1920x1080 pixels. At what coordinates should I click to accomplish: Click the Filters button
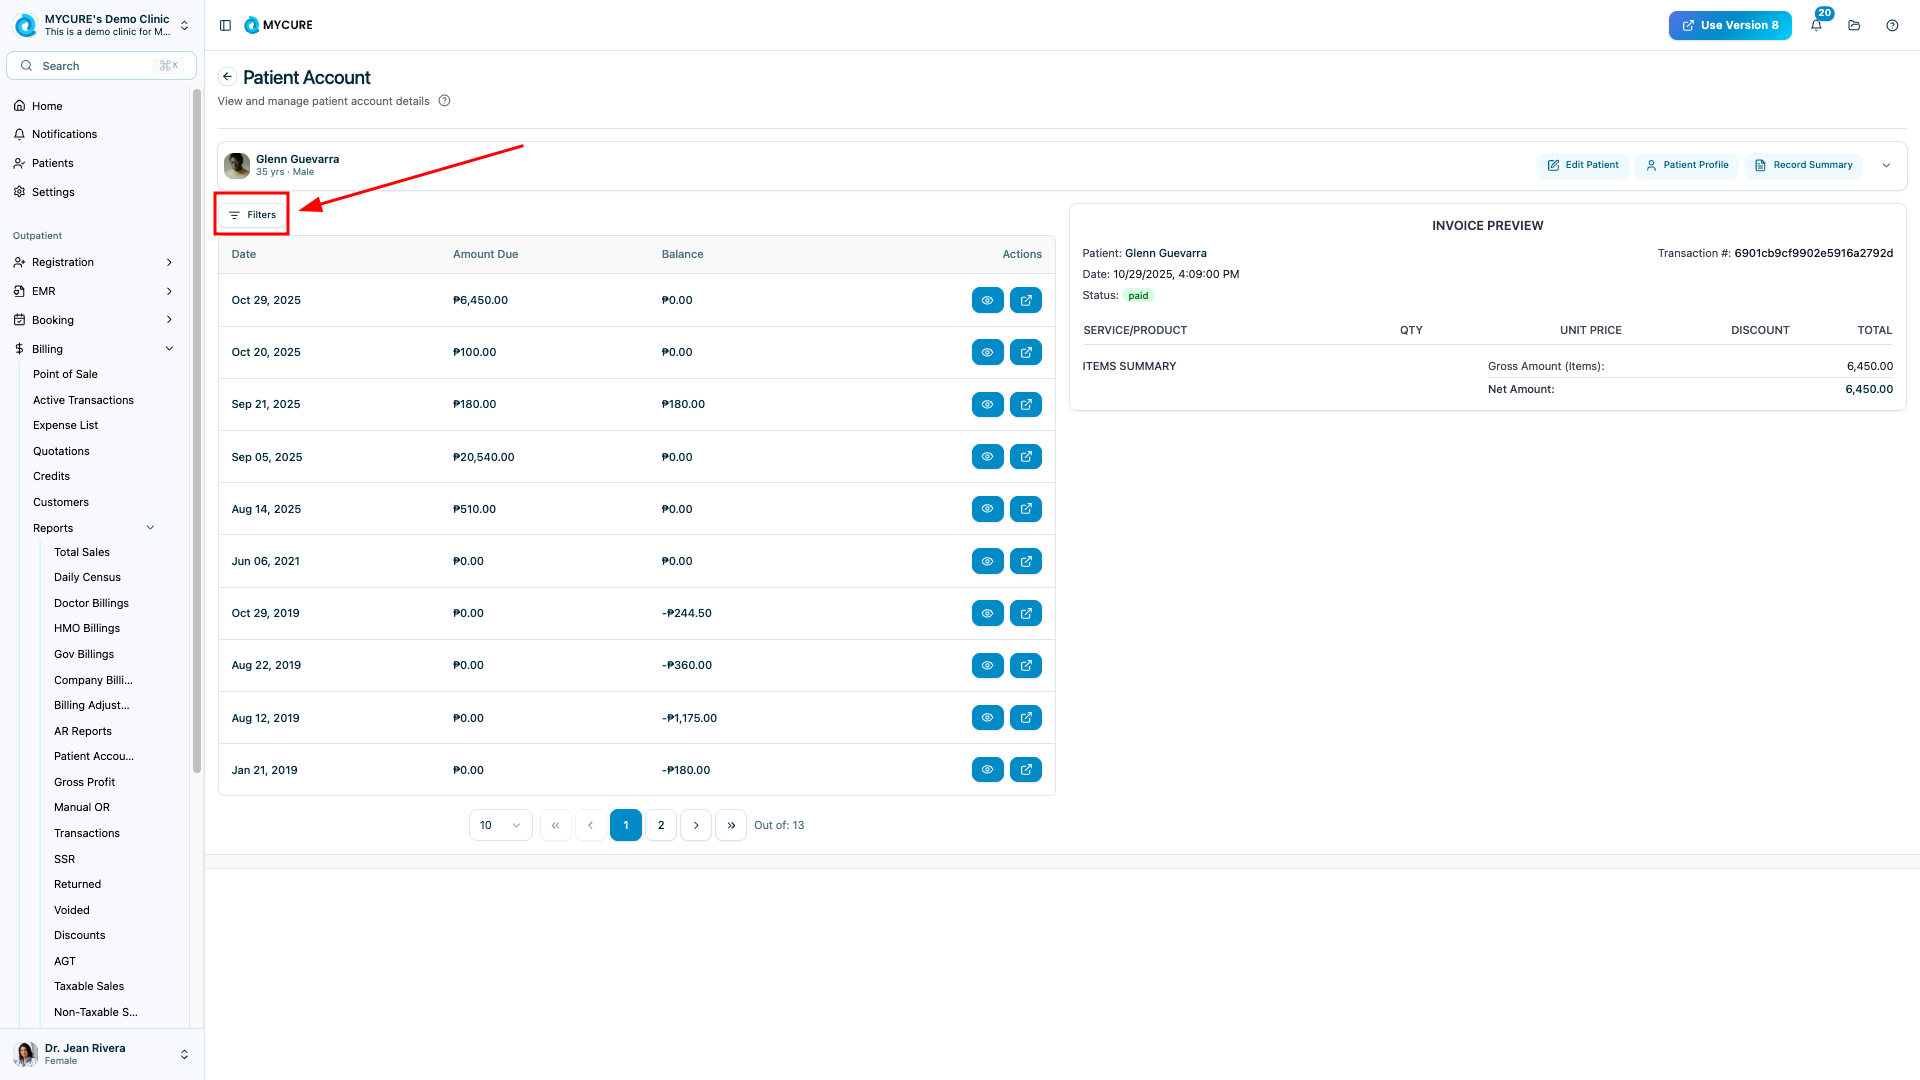252,215
